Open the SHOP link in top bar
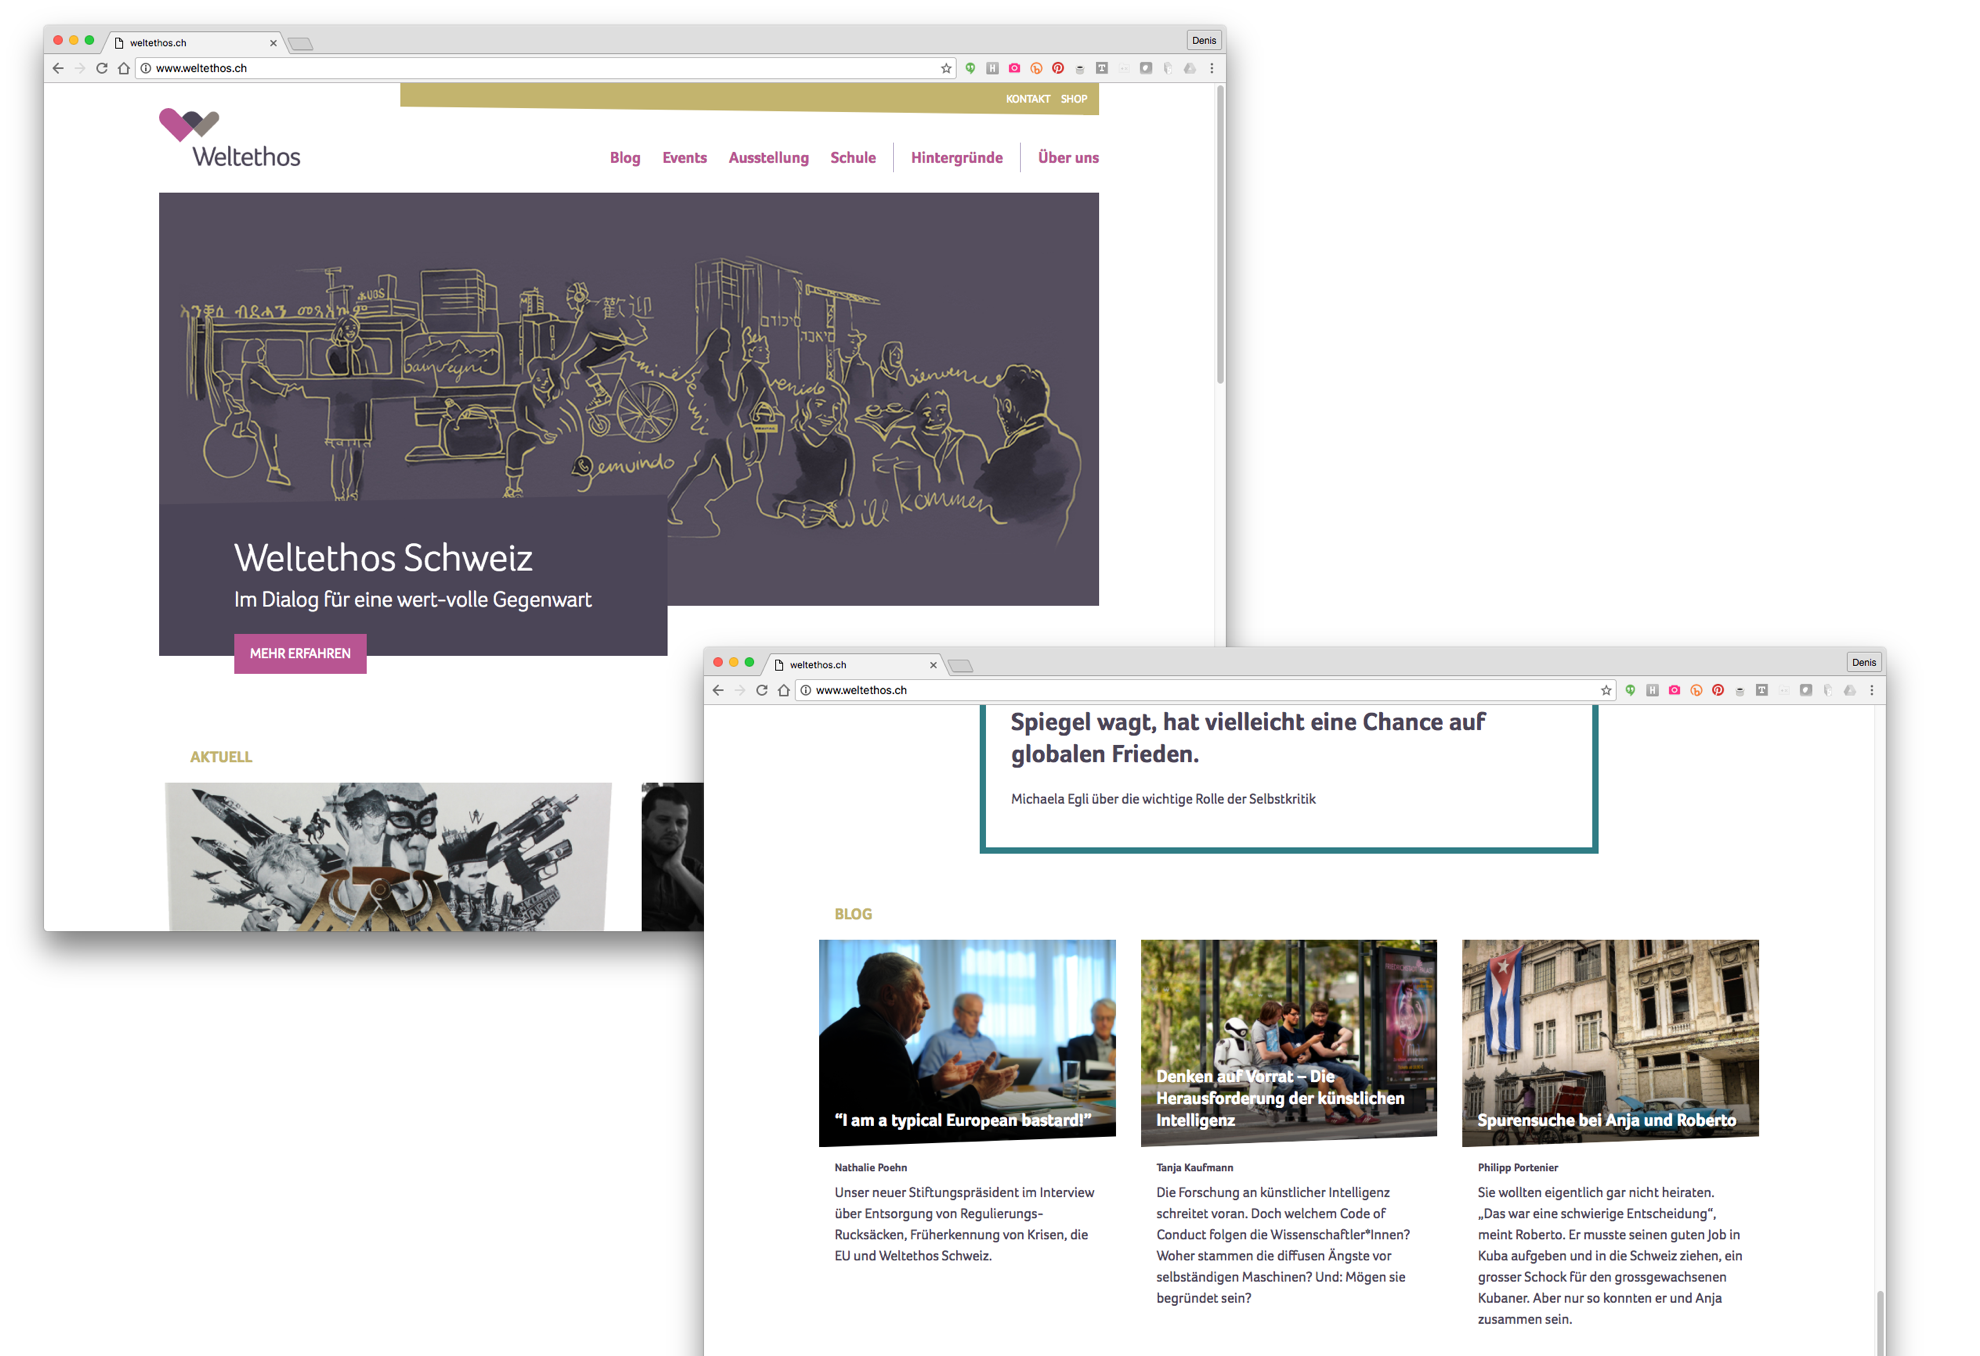 (x=1074, y=99)
